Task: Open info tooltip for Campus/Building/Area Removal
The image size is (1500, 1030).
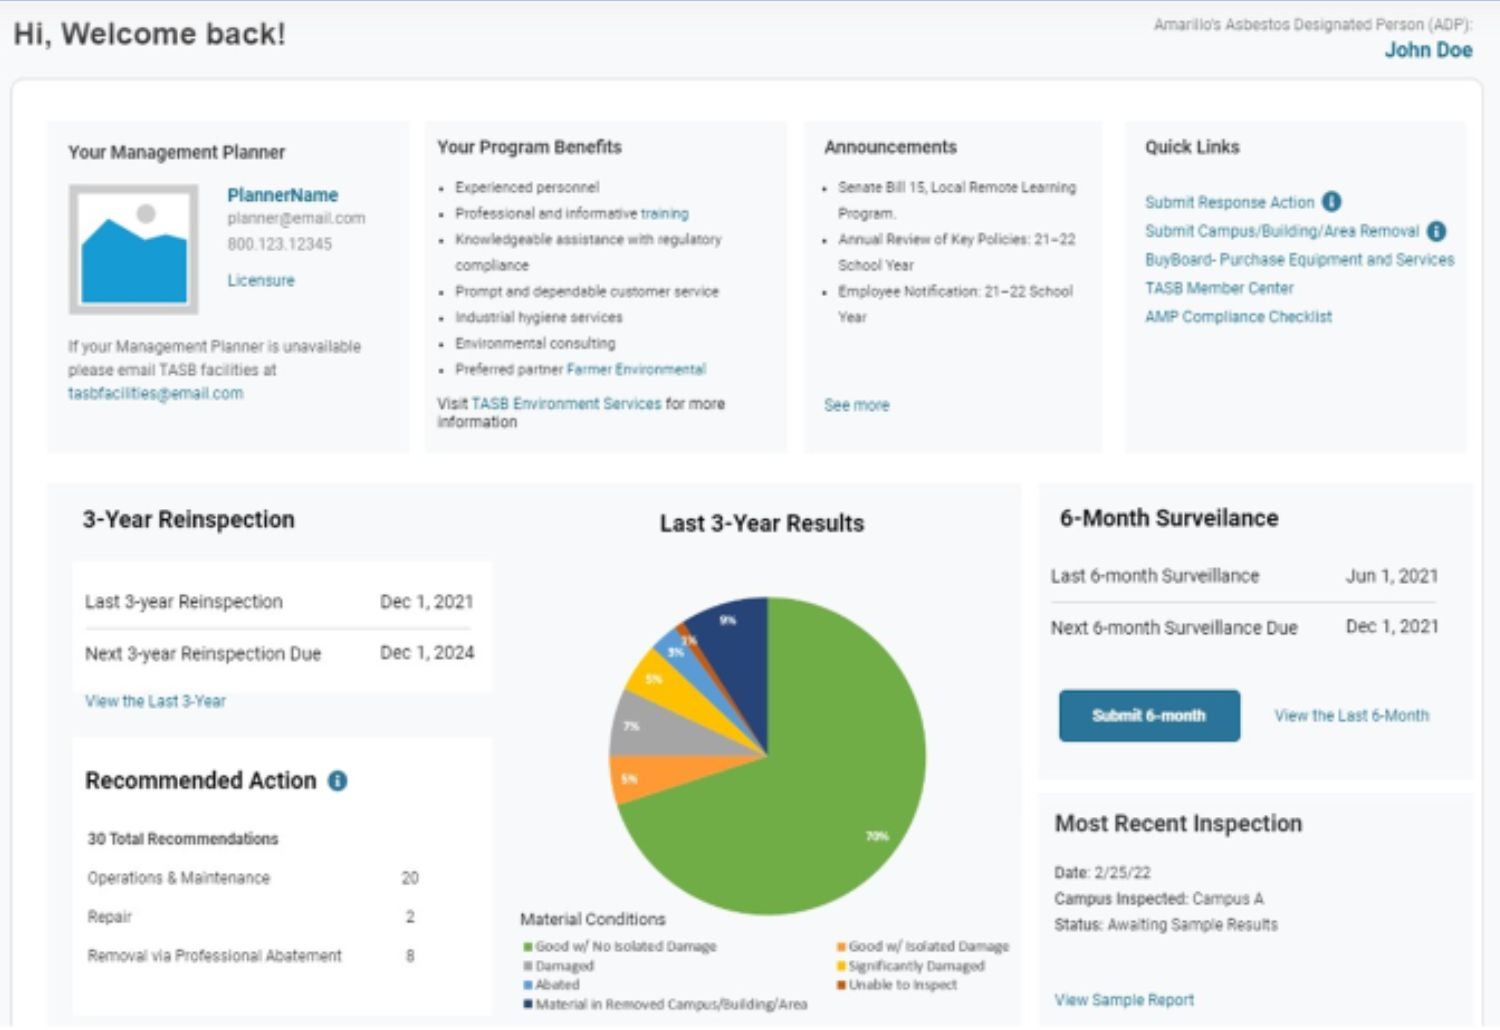Action: 1437,230
